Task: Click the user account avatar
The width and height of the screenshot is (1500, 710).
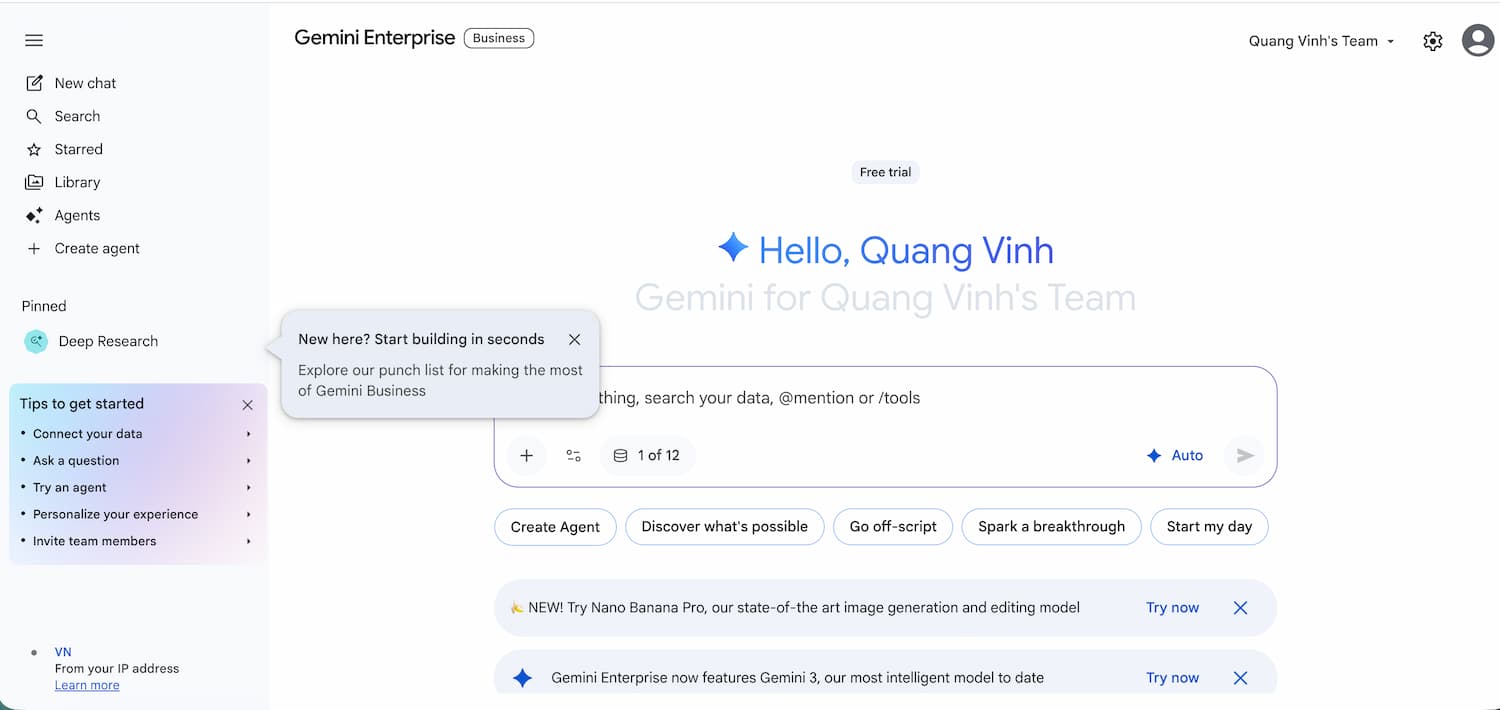Action: point(1477,41)
